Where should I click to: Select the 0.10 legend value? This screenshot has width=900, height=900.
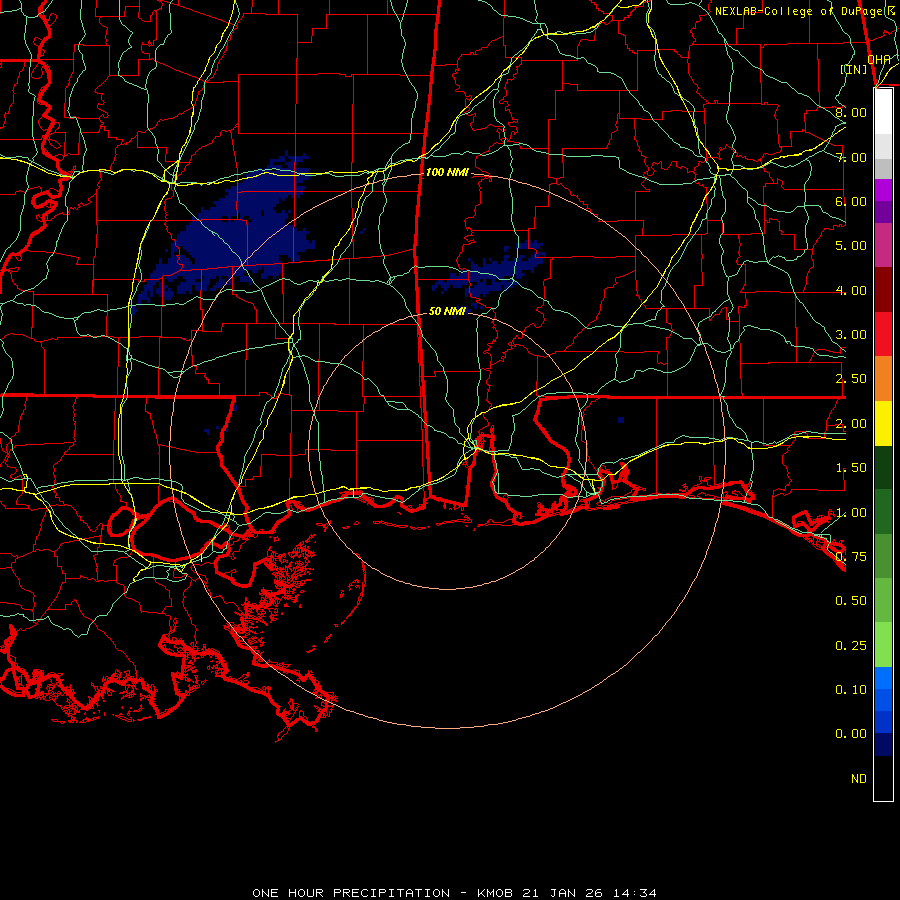coord(851,690)
